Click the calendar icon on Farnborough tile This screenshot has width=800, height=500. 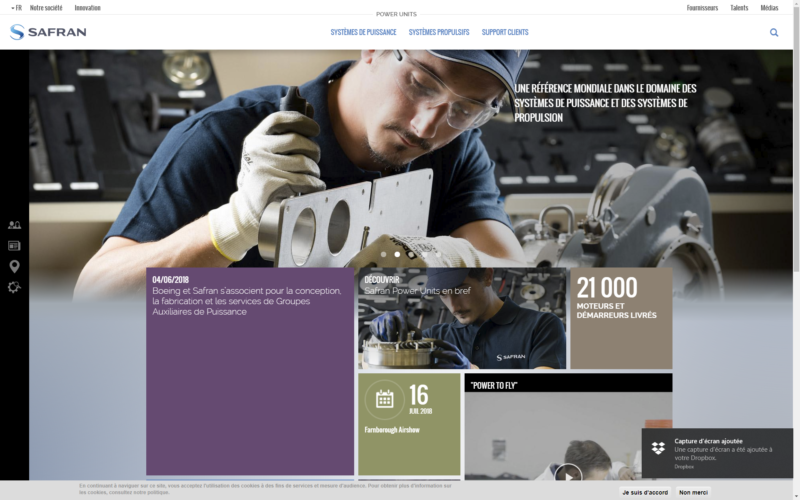[385, 399]
